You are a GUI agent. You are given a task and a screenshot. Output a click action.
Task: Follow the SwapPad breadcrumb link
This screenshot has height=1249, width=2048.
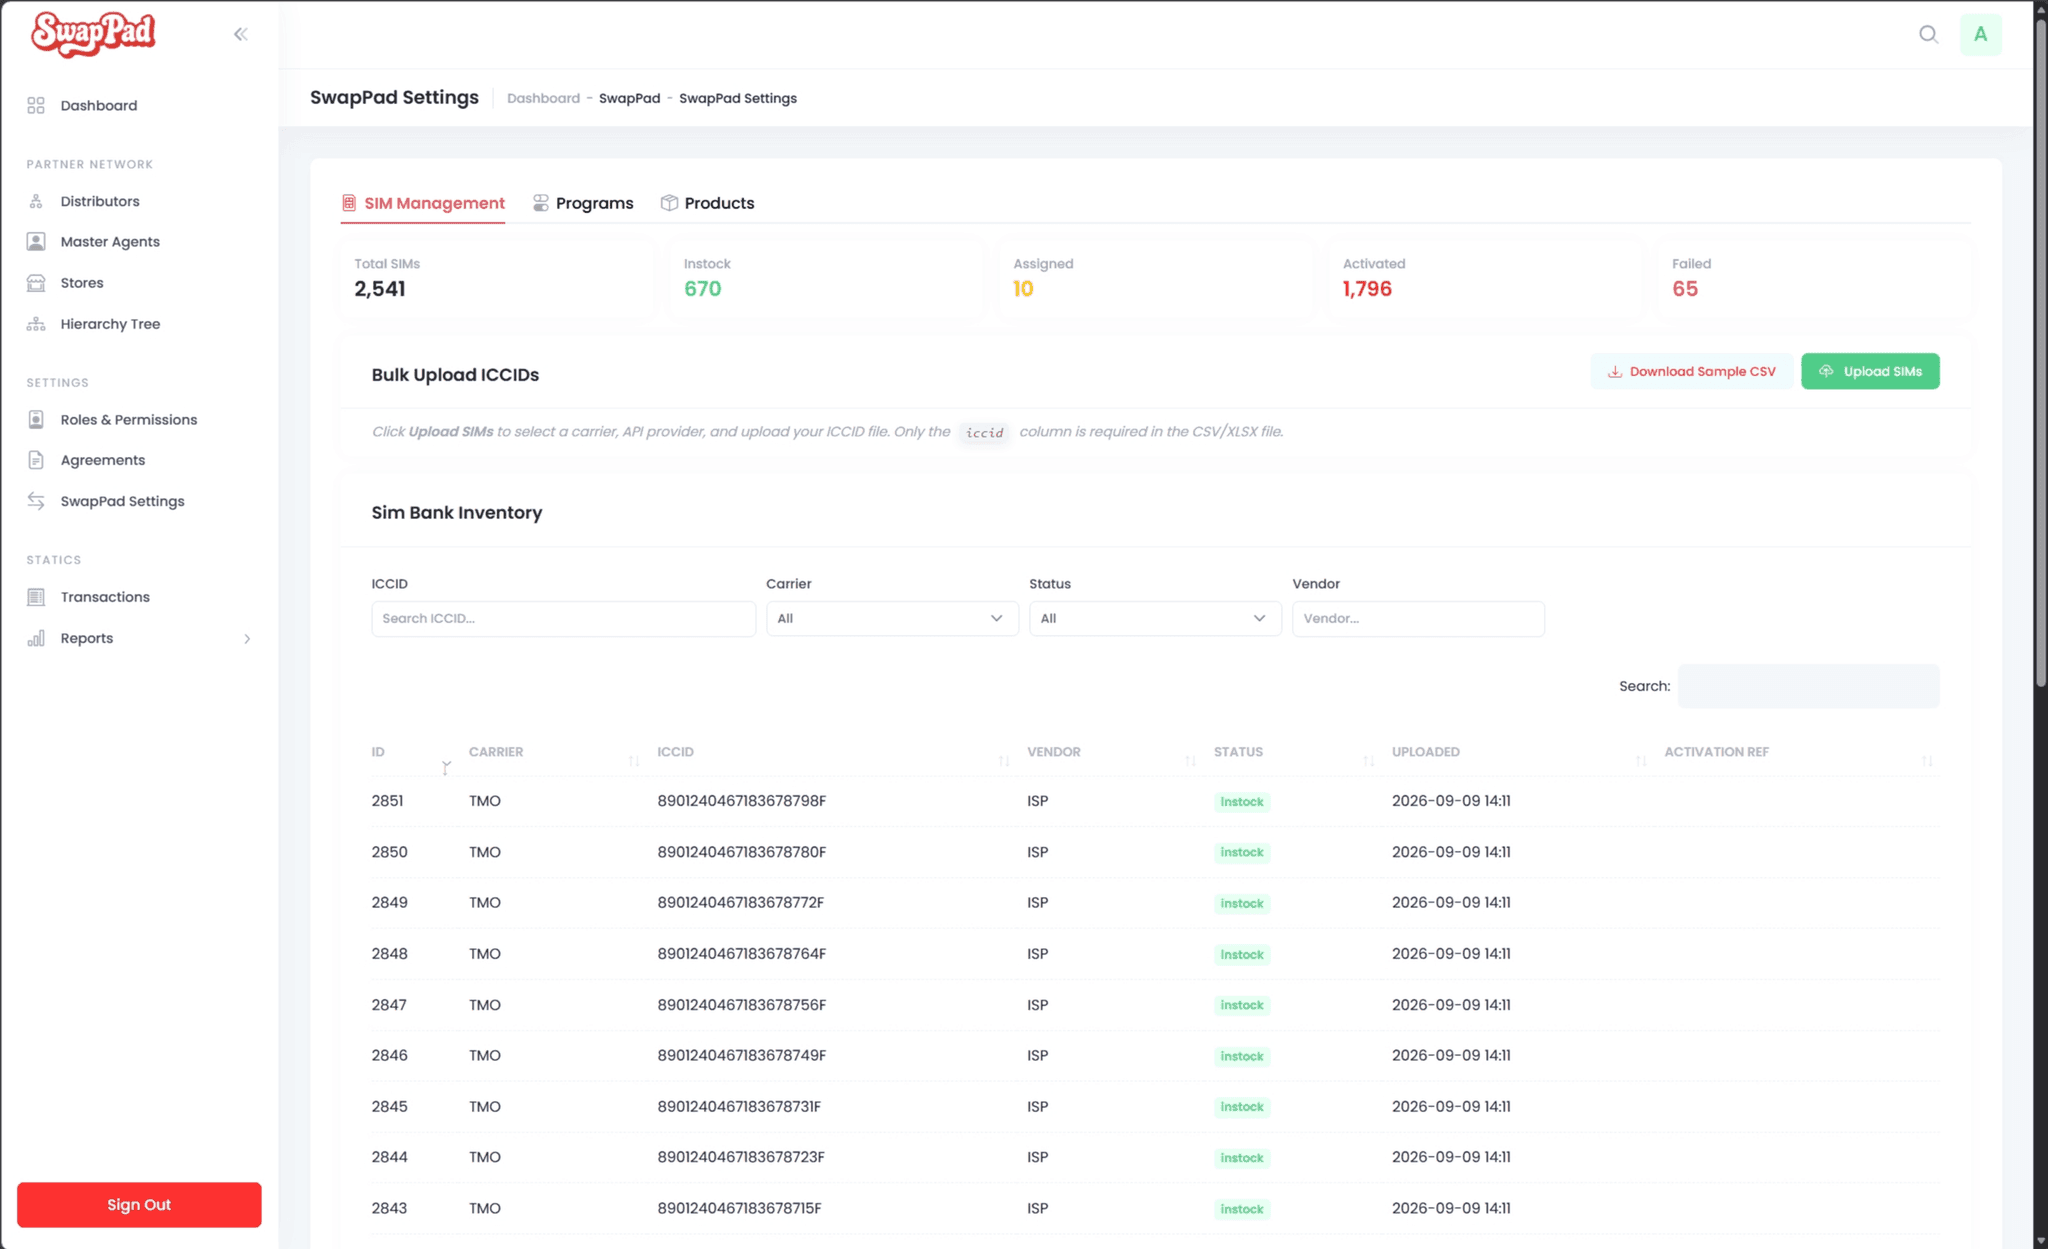pos(629,98)
